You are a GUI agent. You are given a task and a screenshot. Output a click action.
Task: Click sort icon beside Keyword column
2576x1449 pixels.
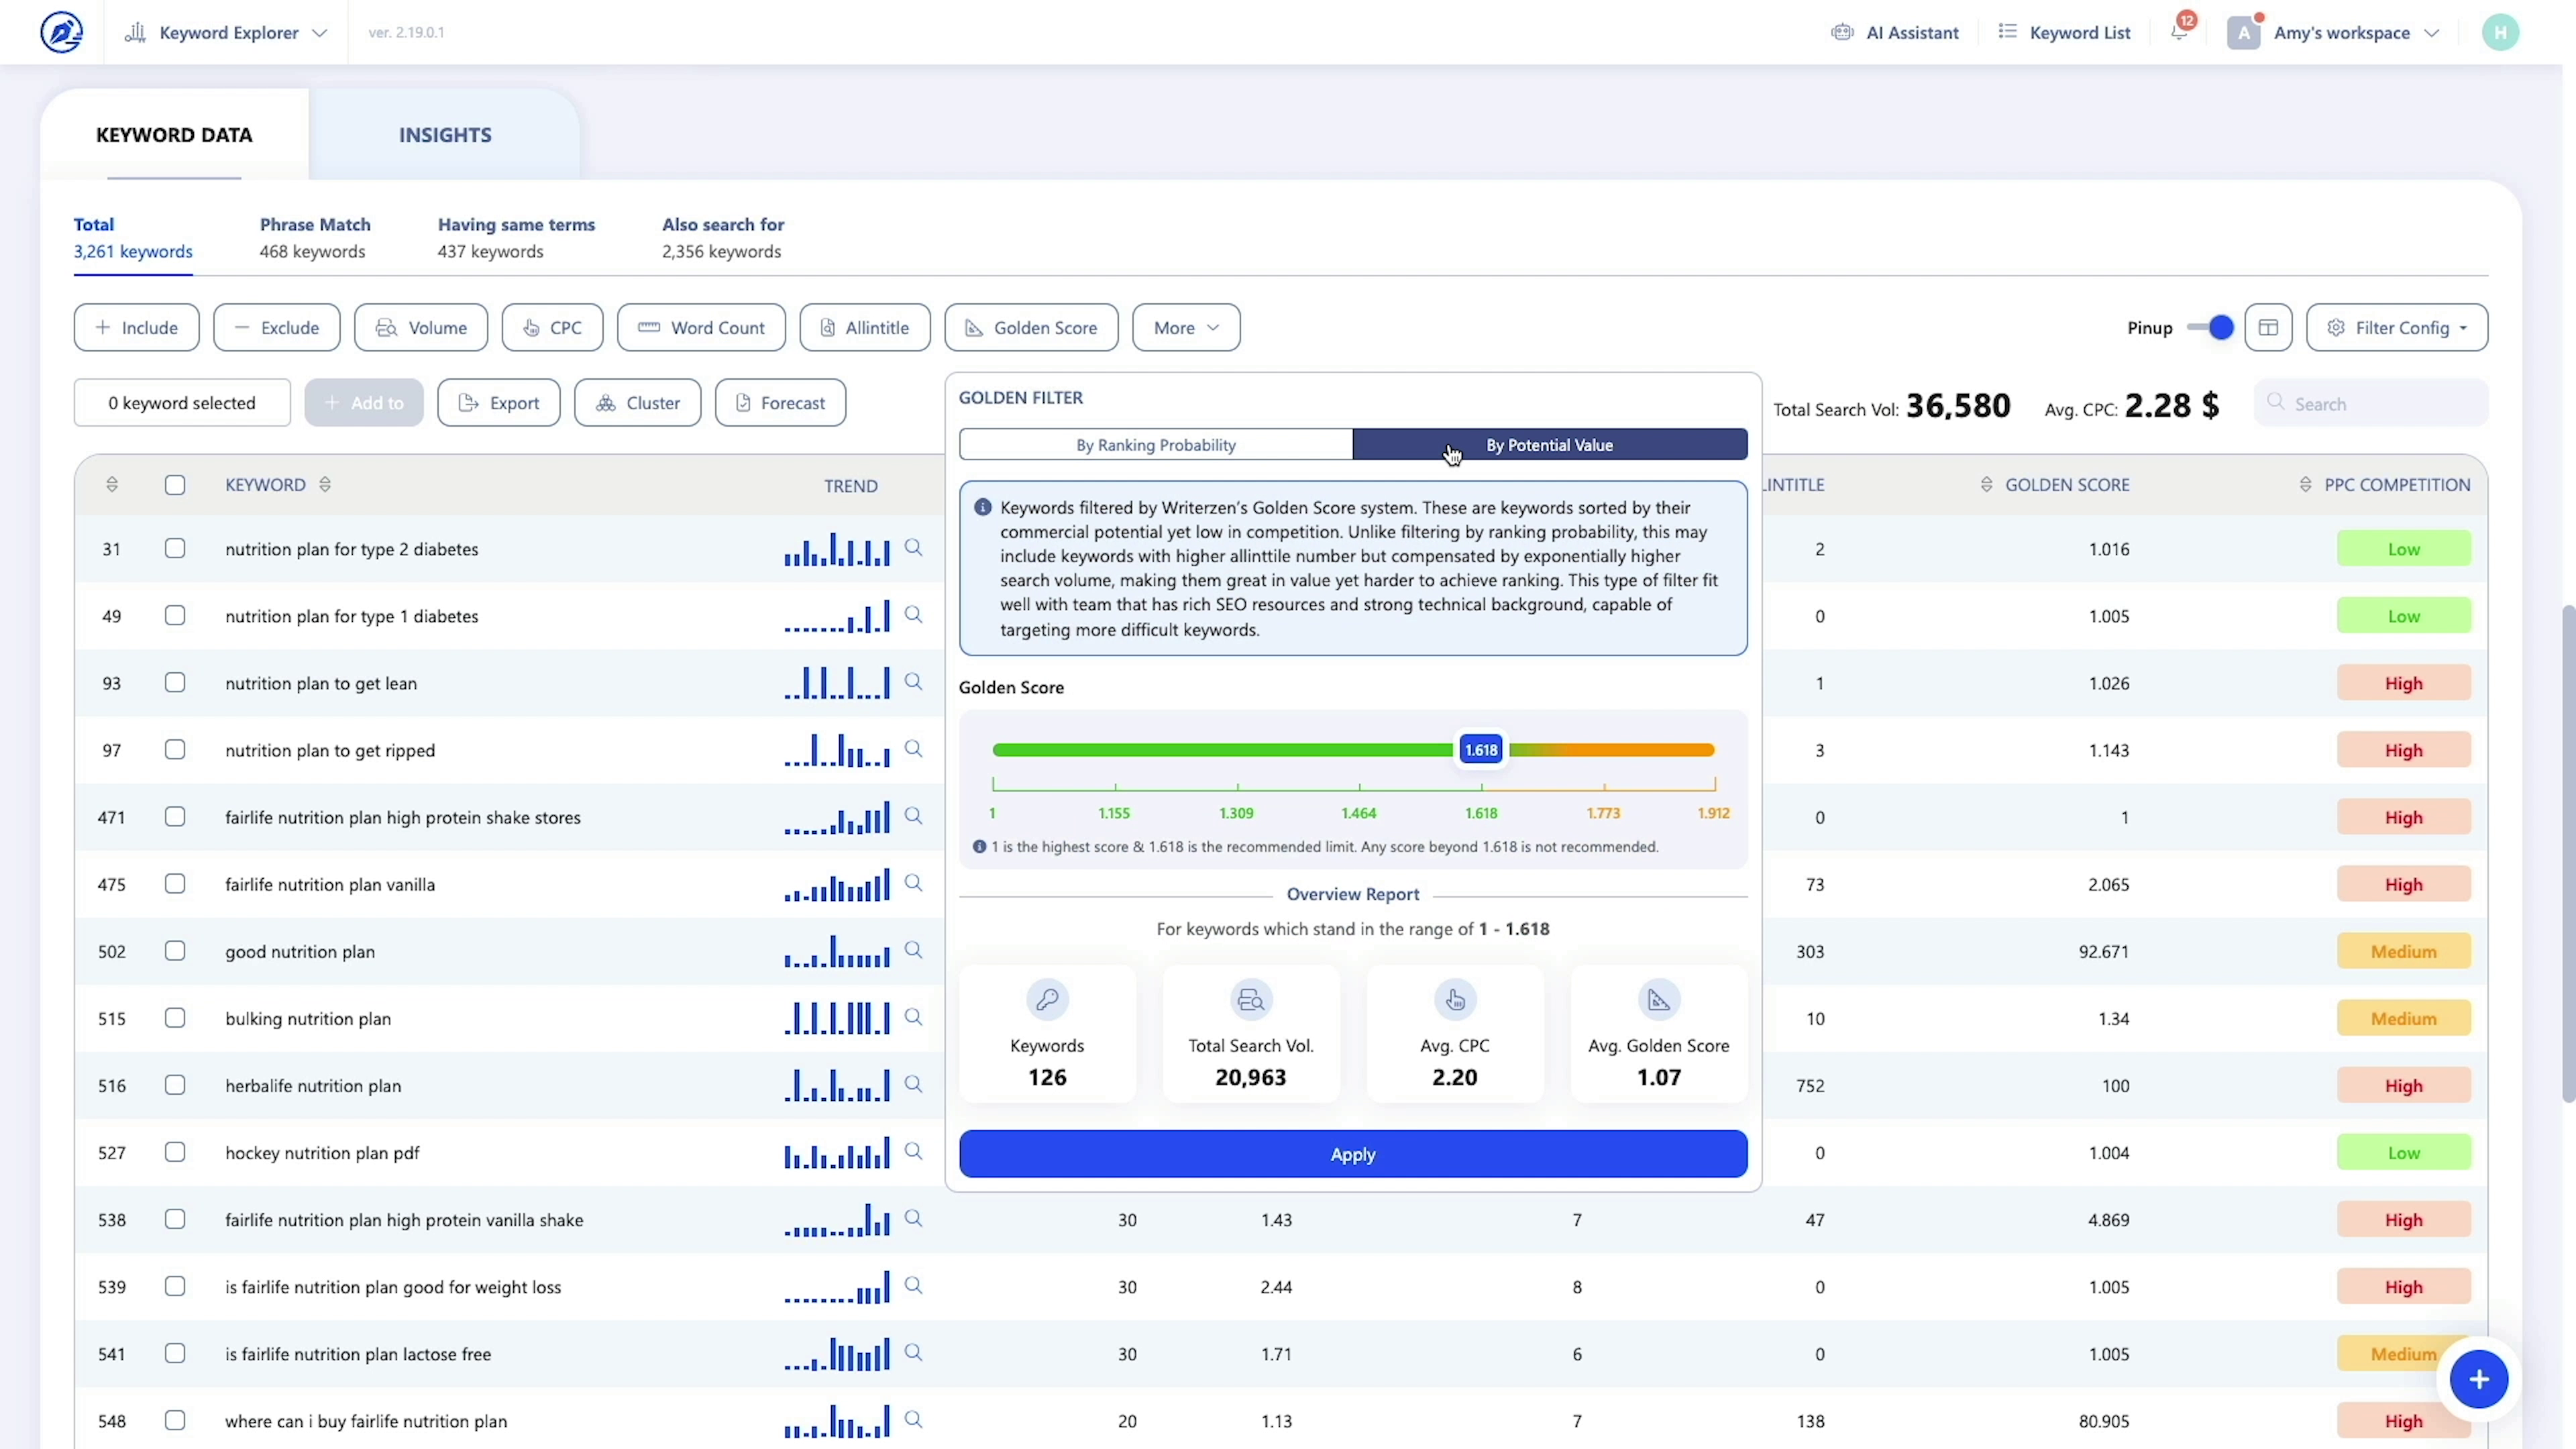pyautogui.click(x=325, y=485)
